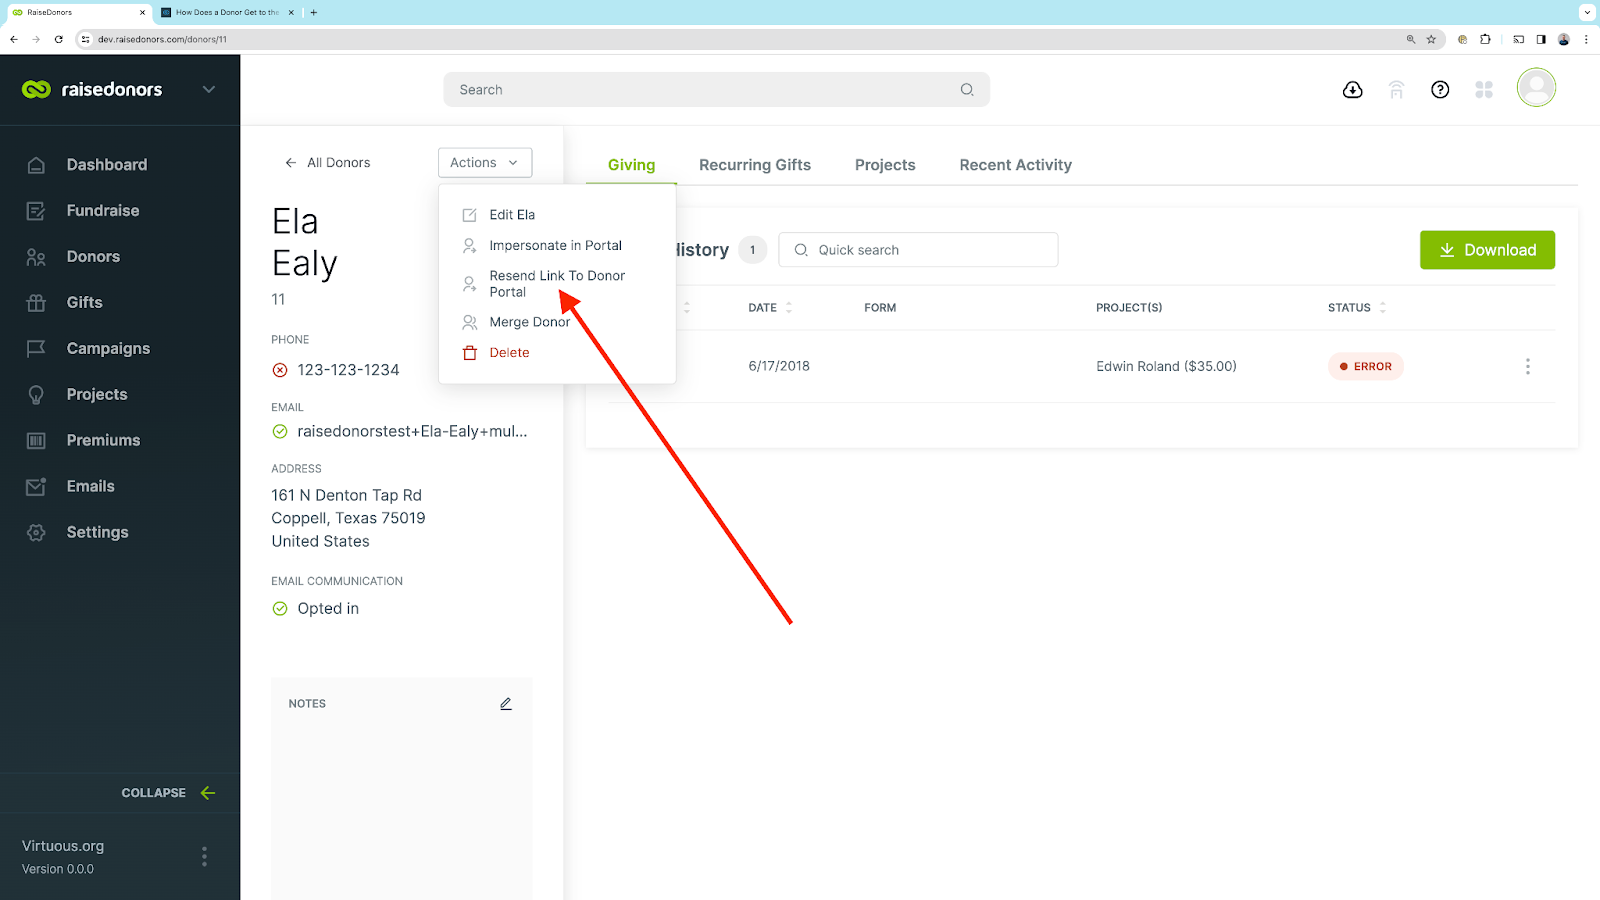This screenshot has width=1600, height=900.
Task: Select Delete in the Actions menu
Action: click(x=509, y=353)
